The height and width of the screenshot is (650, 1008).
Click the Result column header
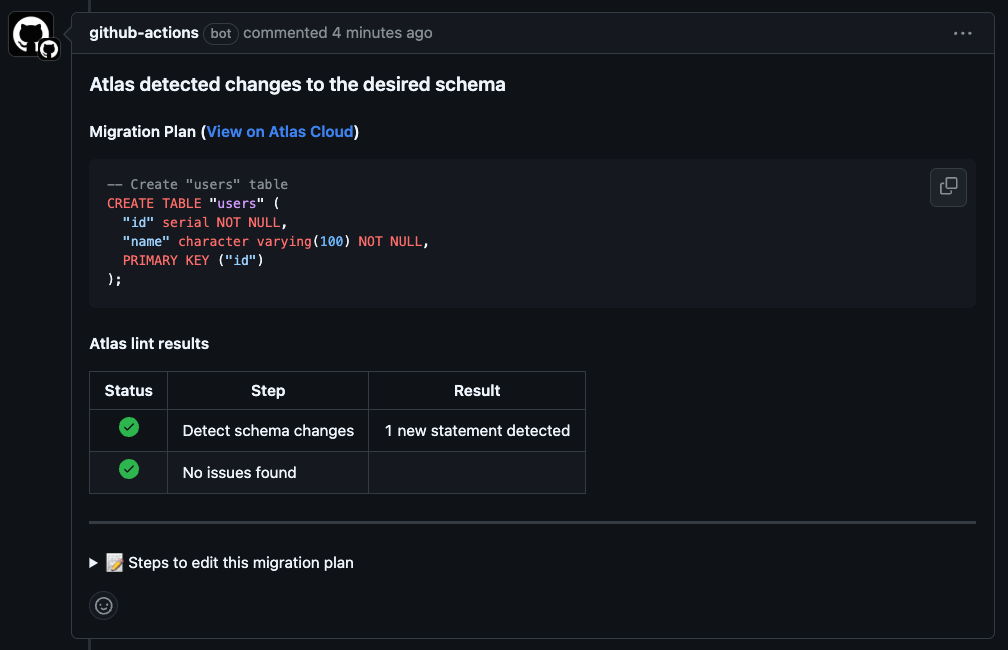[477, 390]
